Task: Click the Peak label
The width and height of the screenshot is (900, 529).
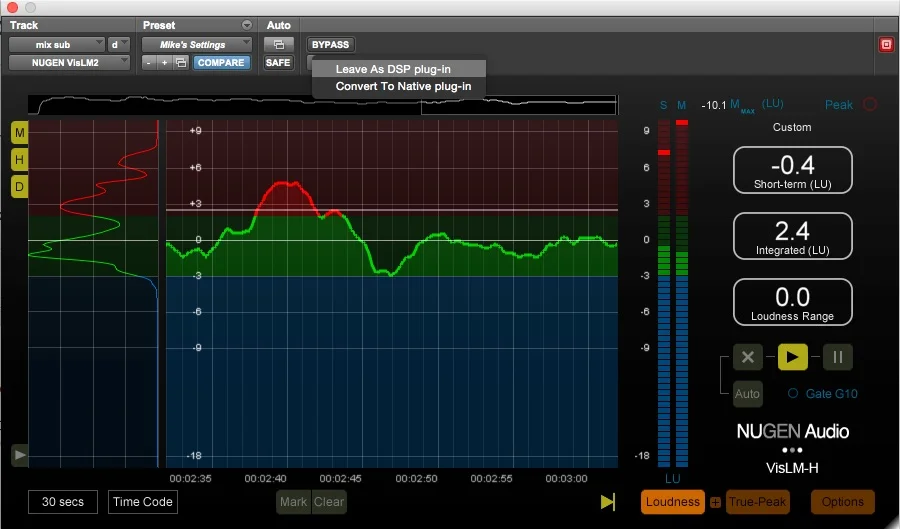Action: pos(839,105)
